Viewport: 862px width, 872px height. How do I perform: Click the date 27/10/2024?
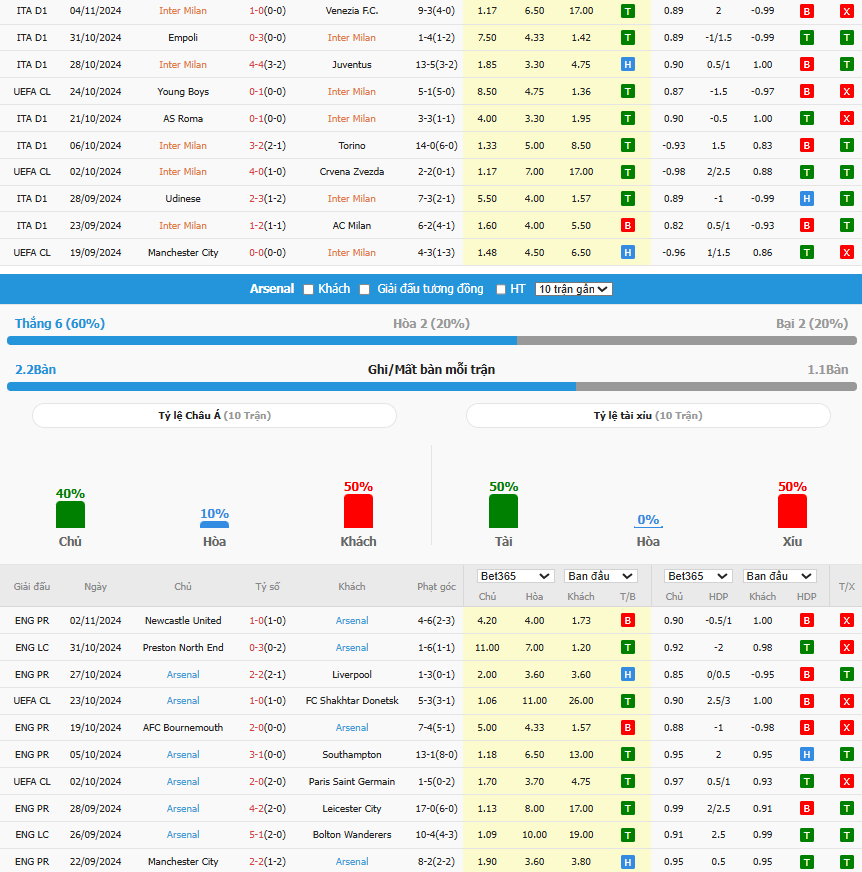tap(96, 675)
